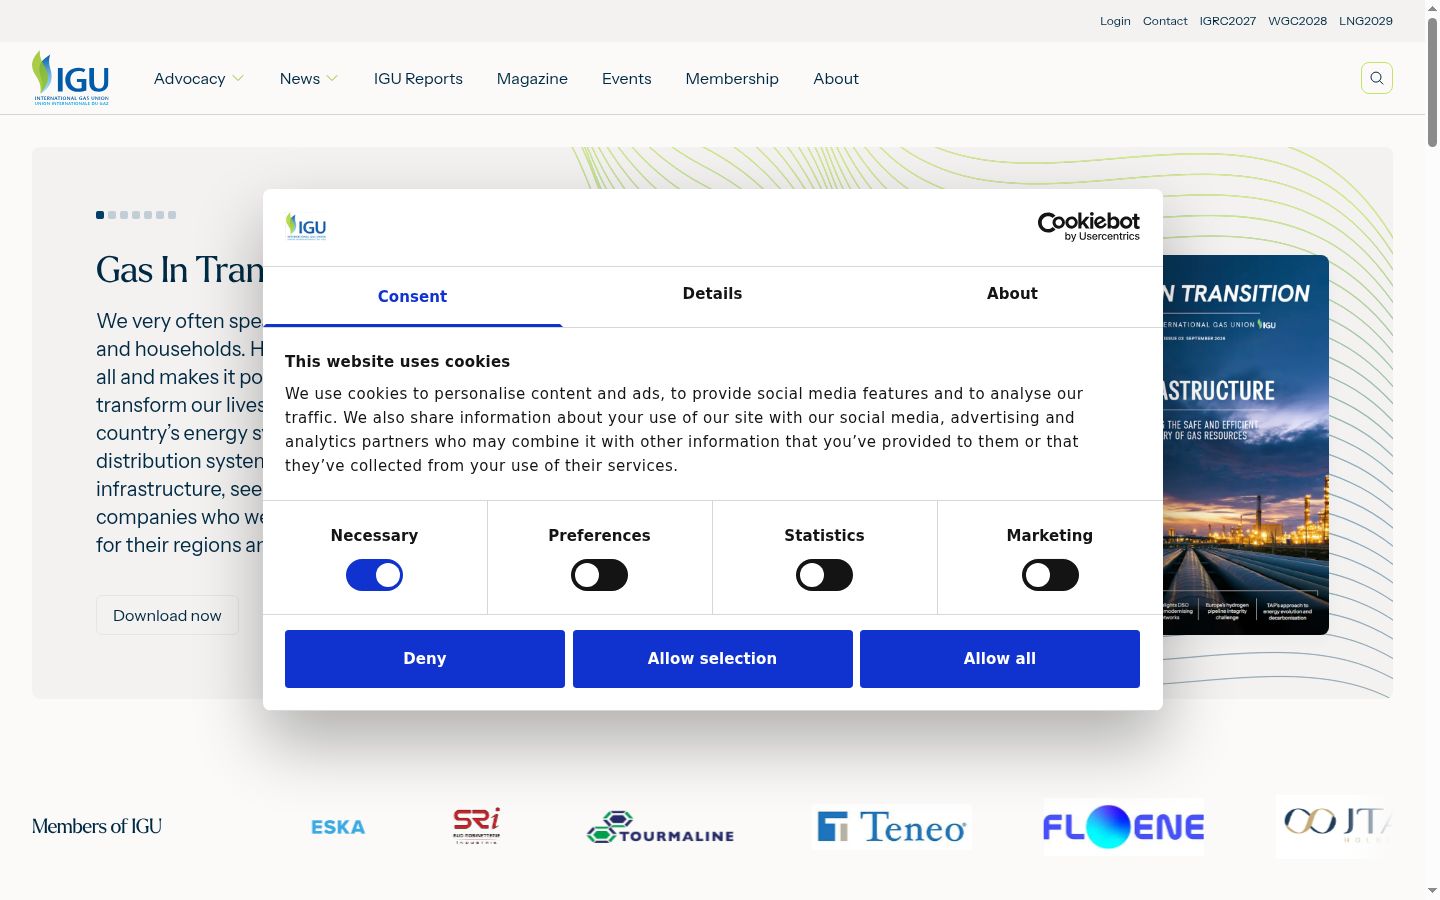Open the Magazine navigation item

[532, 79]
